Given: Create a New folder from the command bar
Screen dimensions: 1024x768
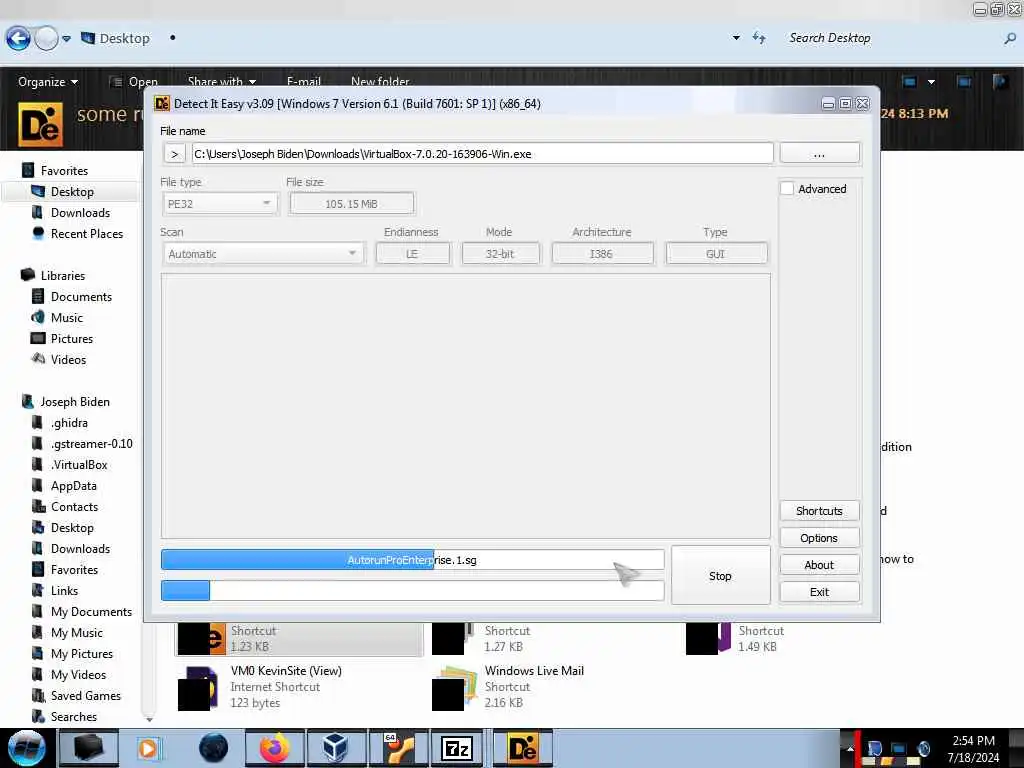Looking at the screenshot, I should [x=380, y=82].
